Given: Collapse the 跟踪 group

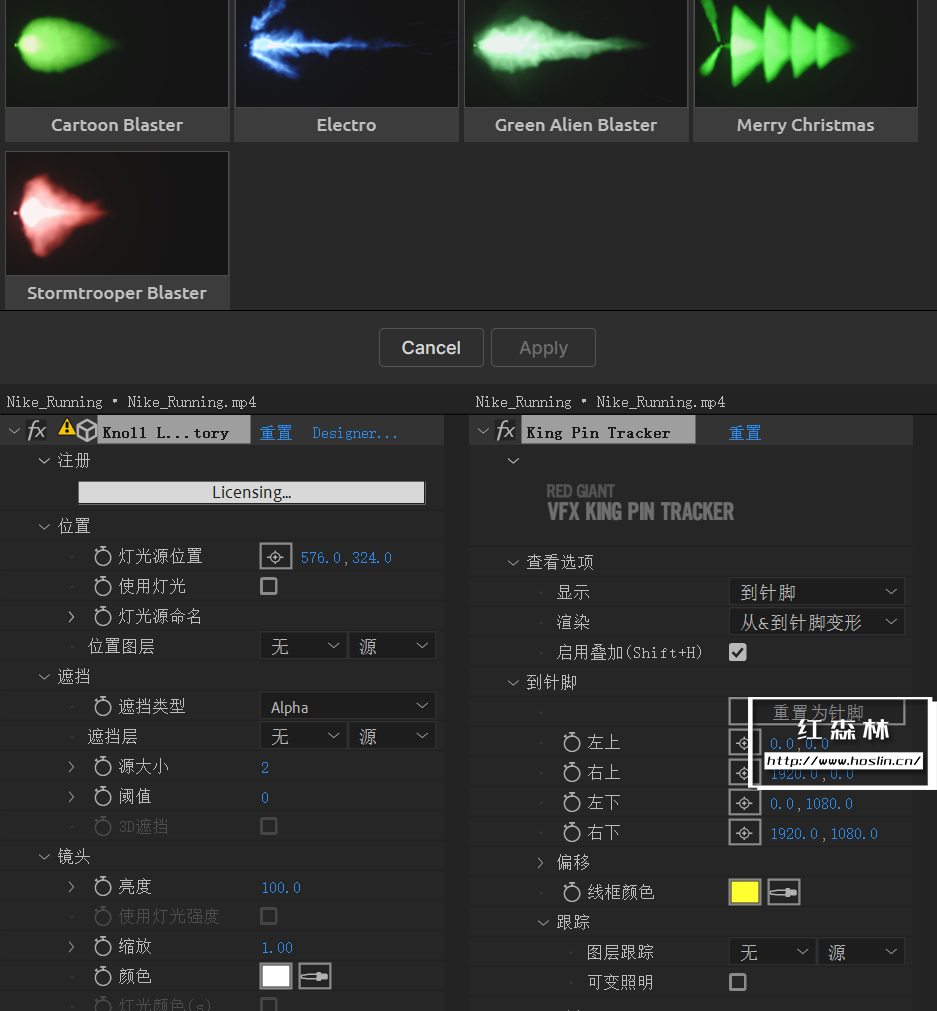Looking at the screenshot, I should click(x=544, y=923).
